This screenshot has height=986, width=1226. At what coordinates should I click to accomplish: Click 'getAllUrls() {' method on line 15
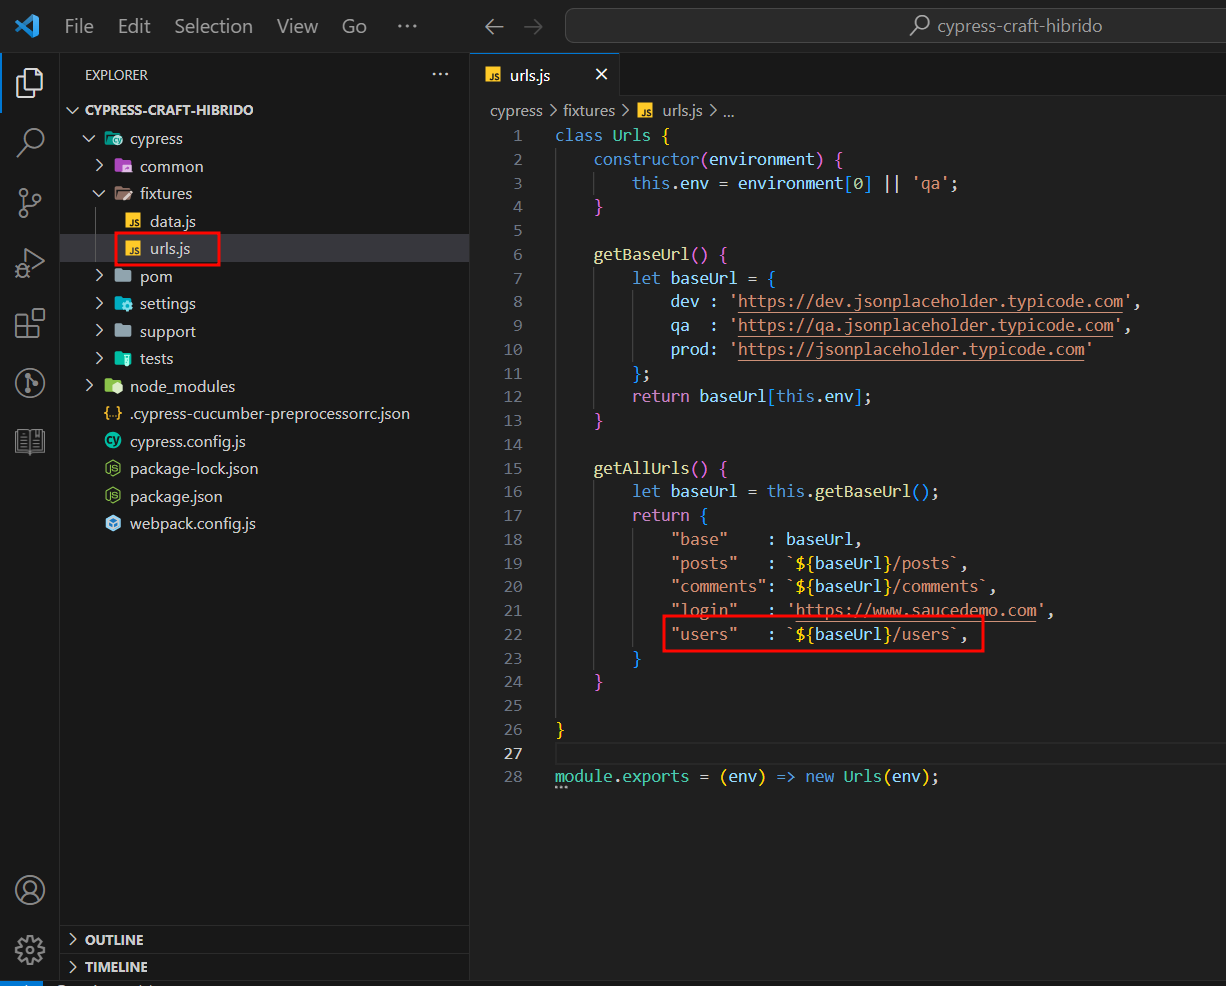(x=660, y=468)
